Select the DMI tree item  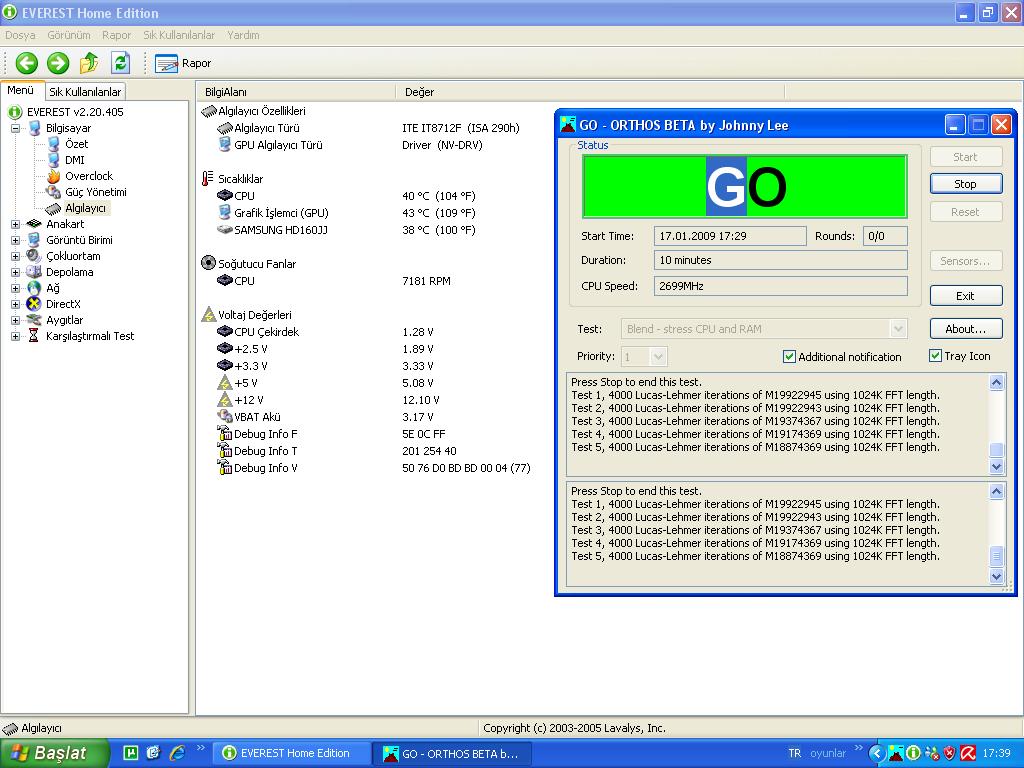click(x=74, y=160)
